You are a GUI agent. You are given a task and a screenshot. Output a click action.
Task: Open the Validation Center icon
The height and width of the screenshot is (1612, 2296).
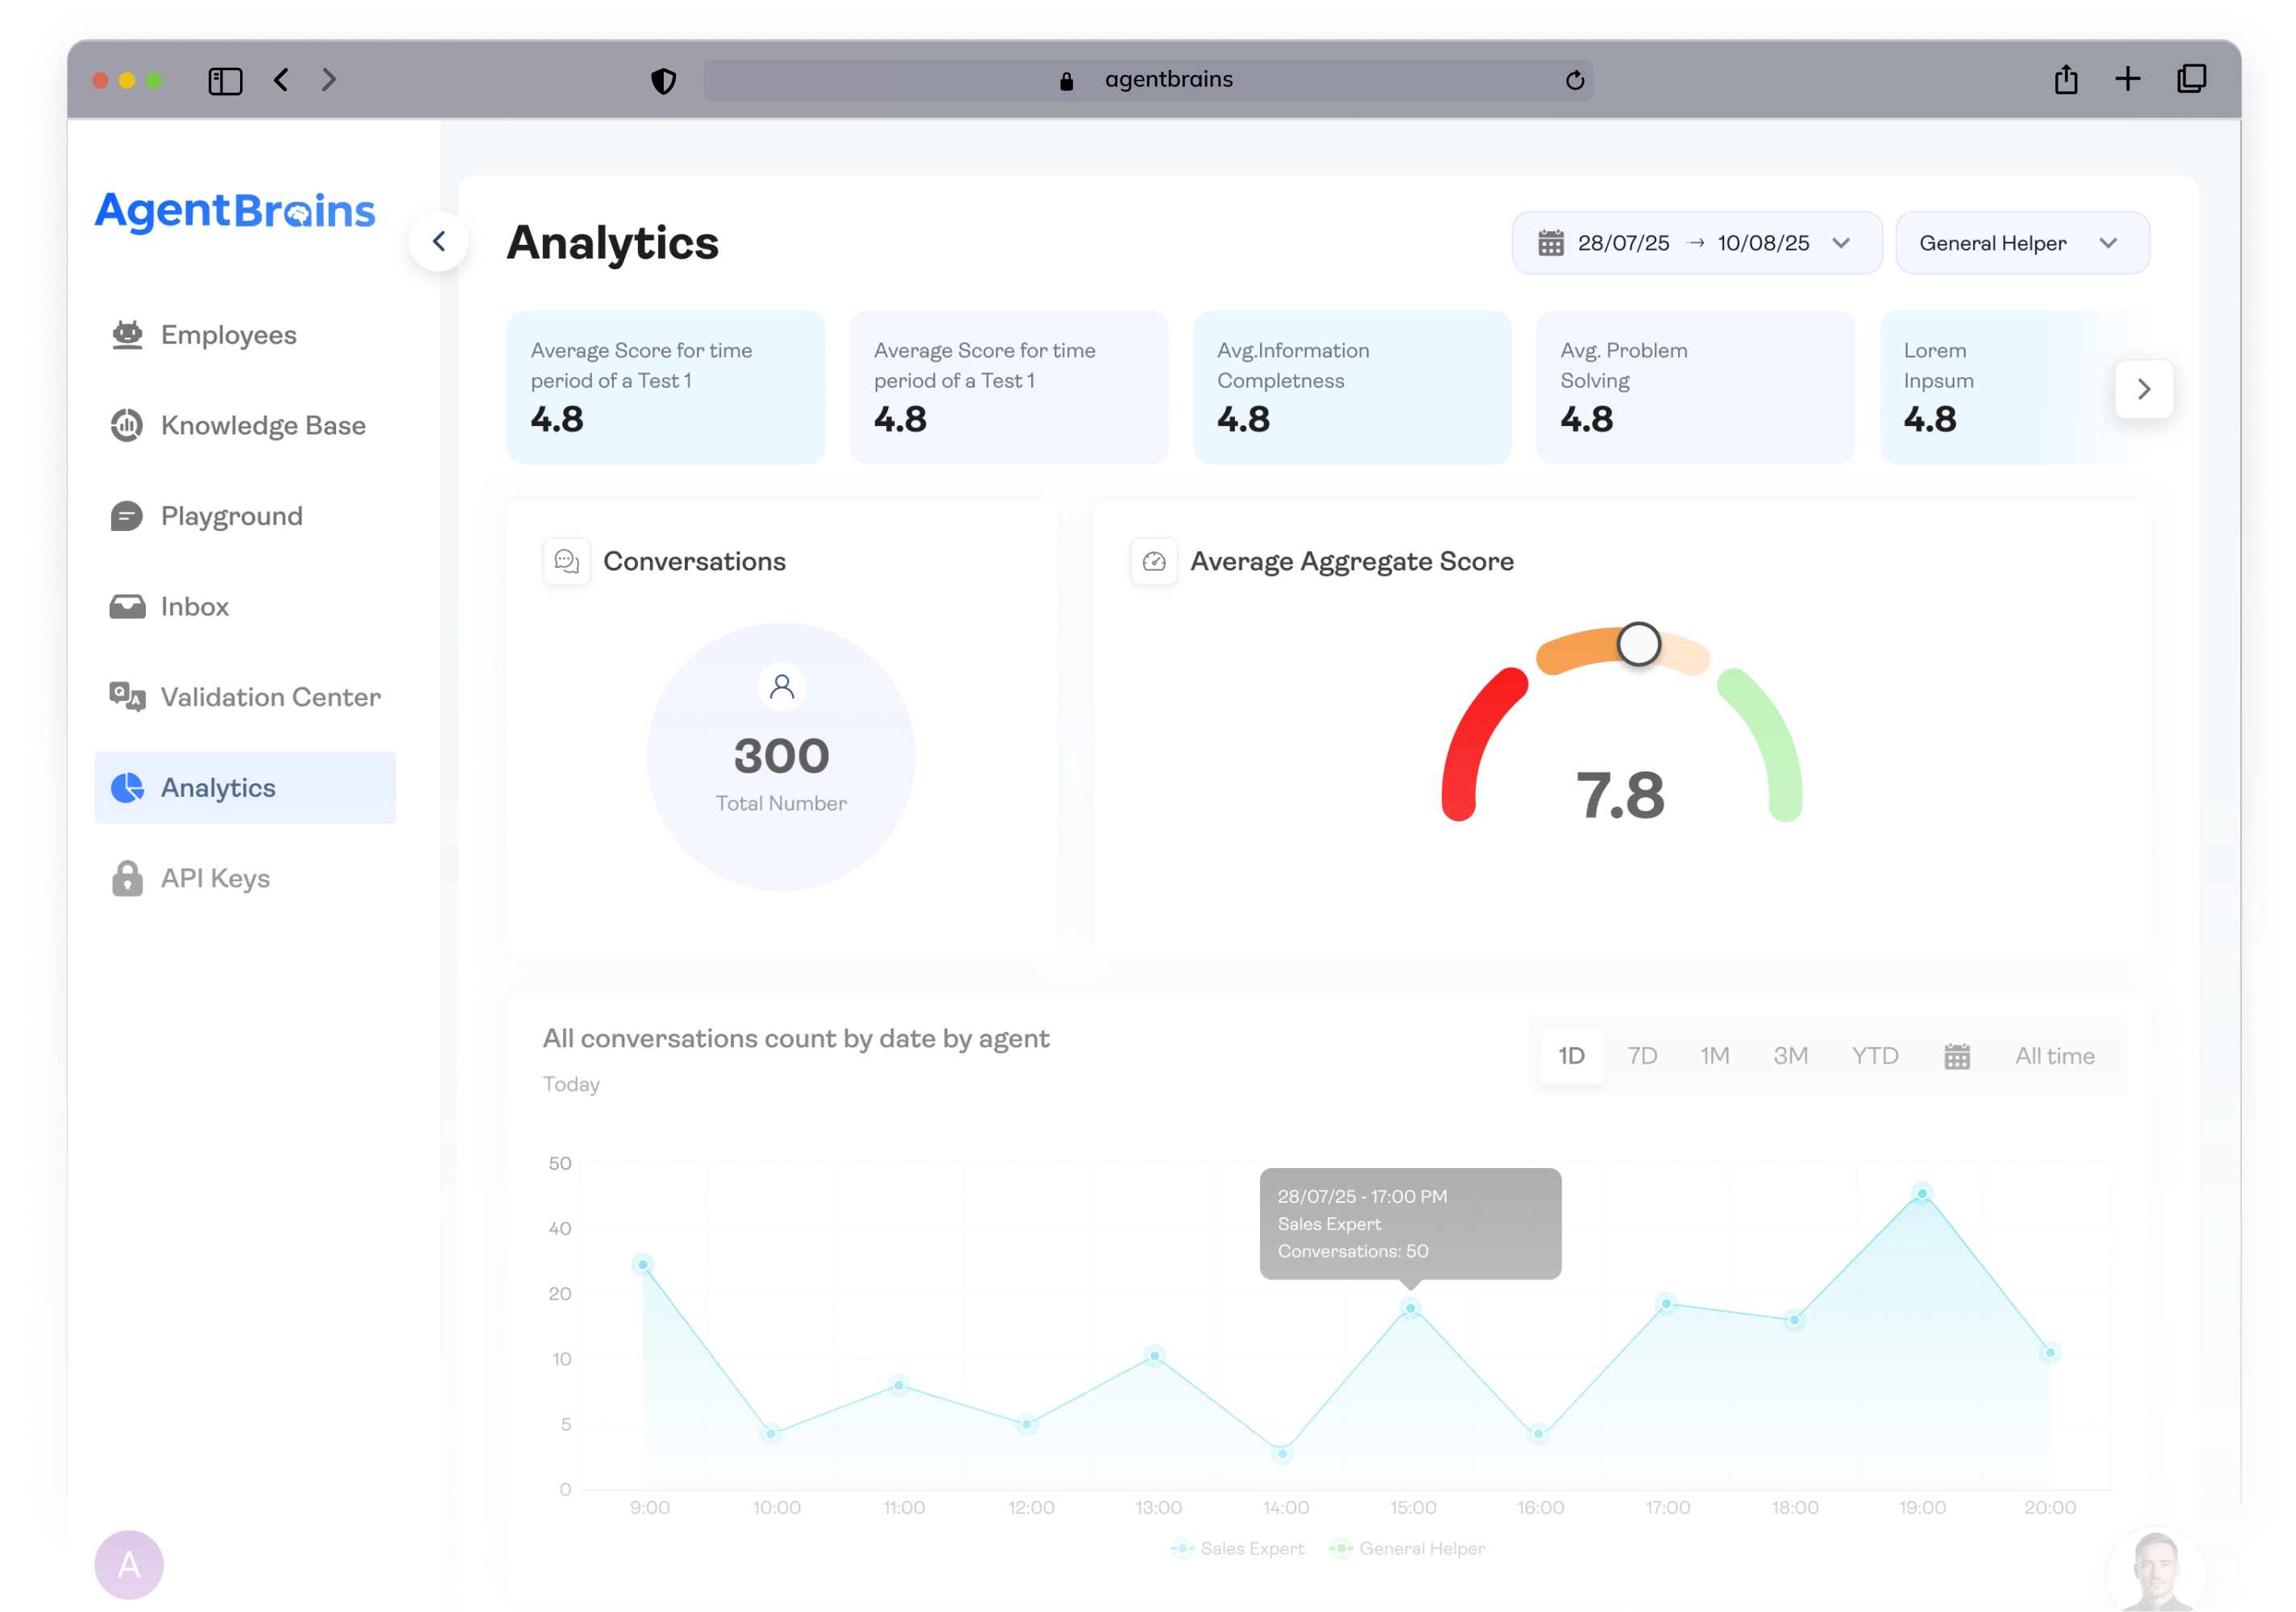(x=127, y=697)
